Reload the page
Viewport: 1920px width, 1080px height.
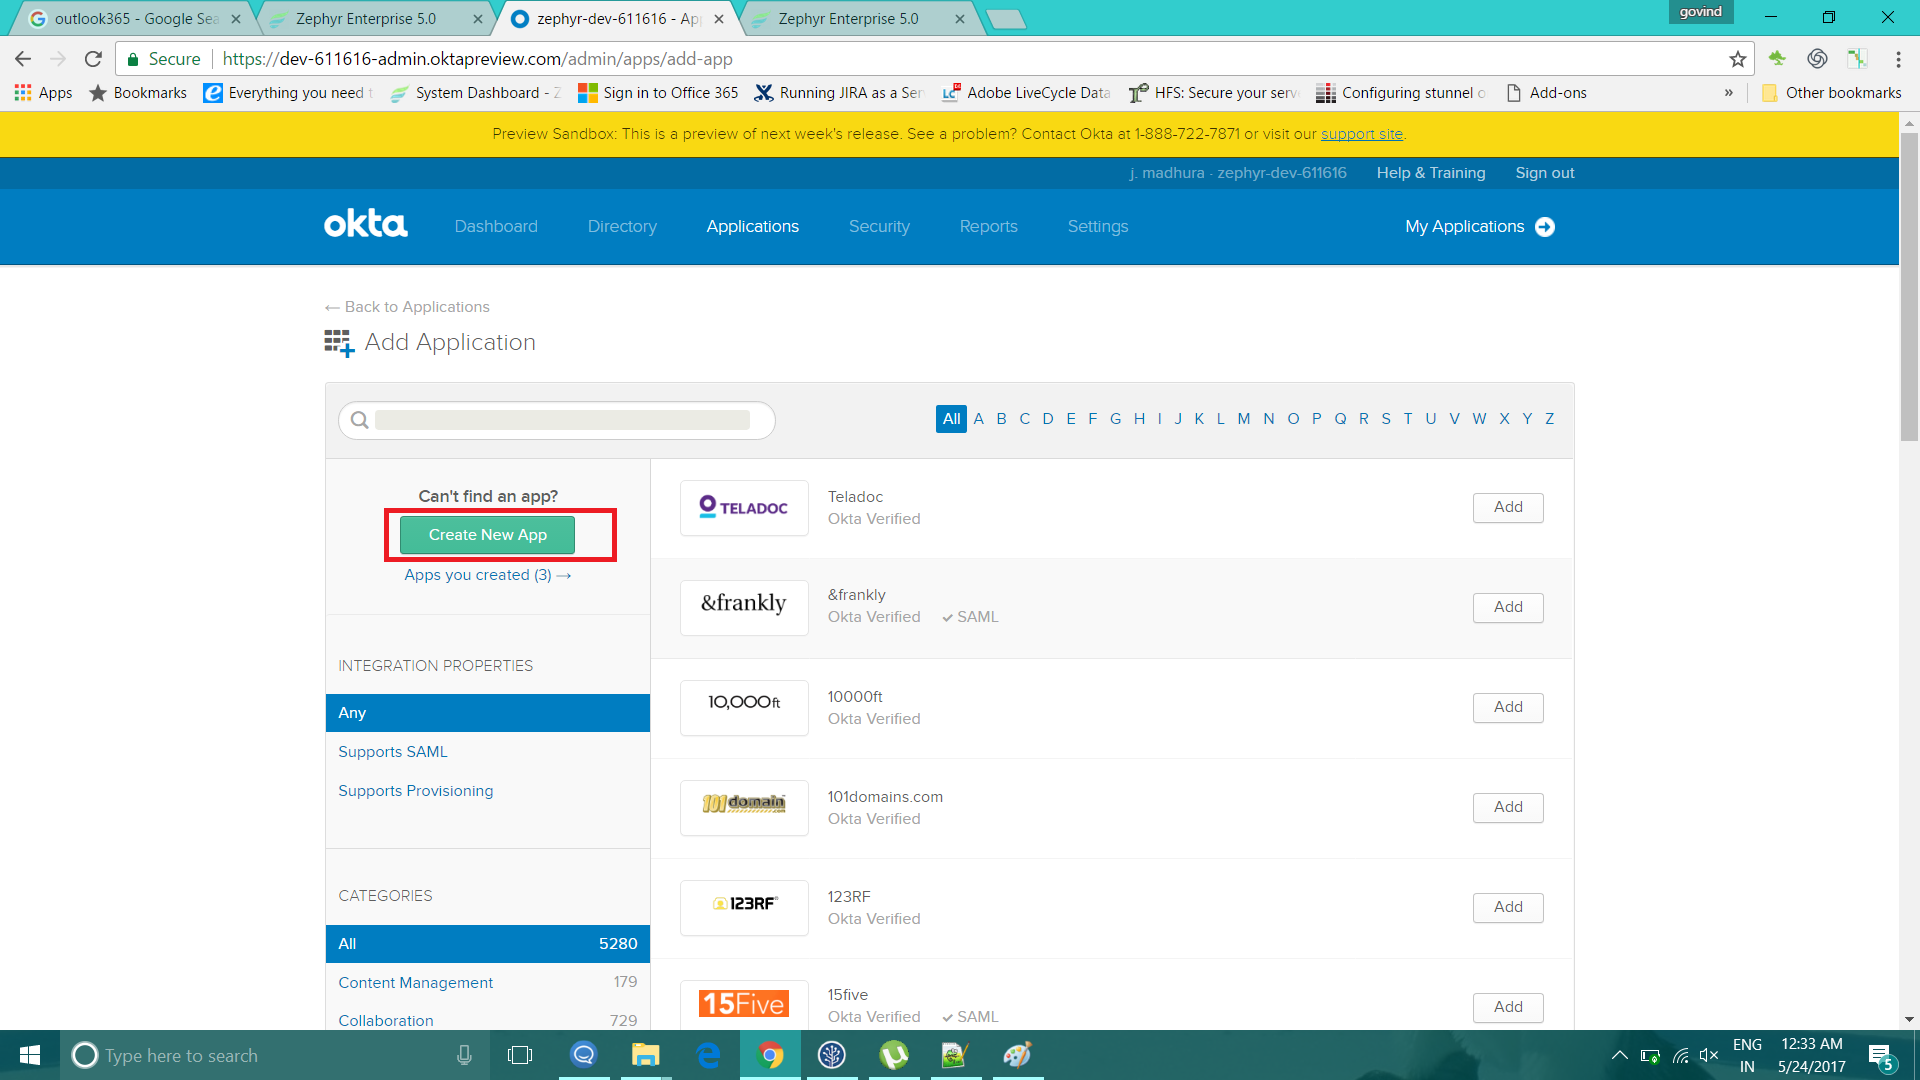point(93,59)
